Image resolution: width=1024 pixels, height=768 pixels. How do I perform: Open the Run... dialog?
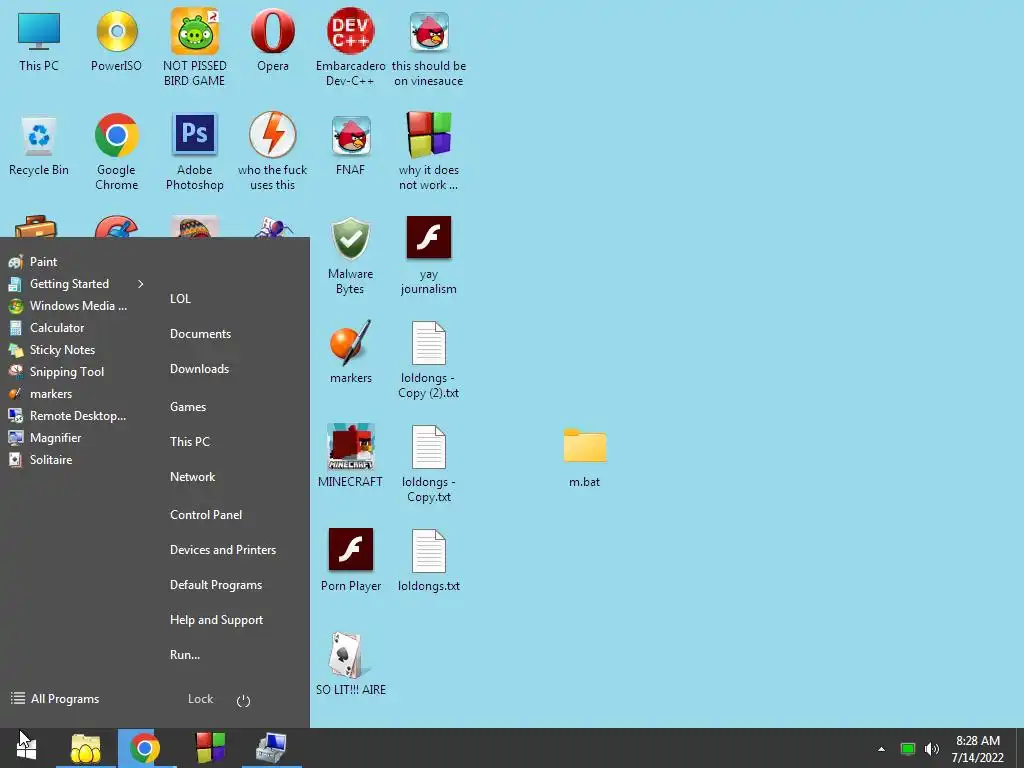coord(185,655)
